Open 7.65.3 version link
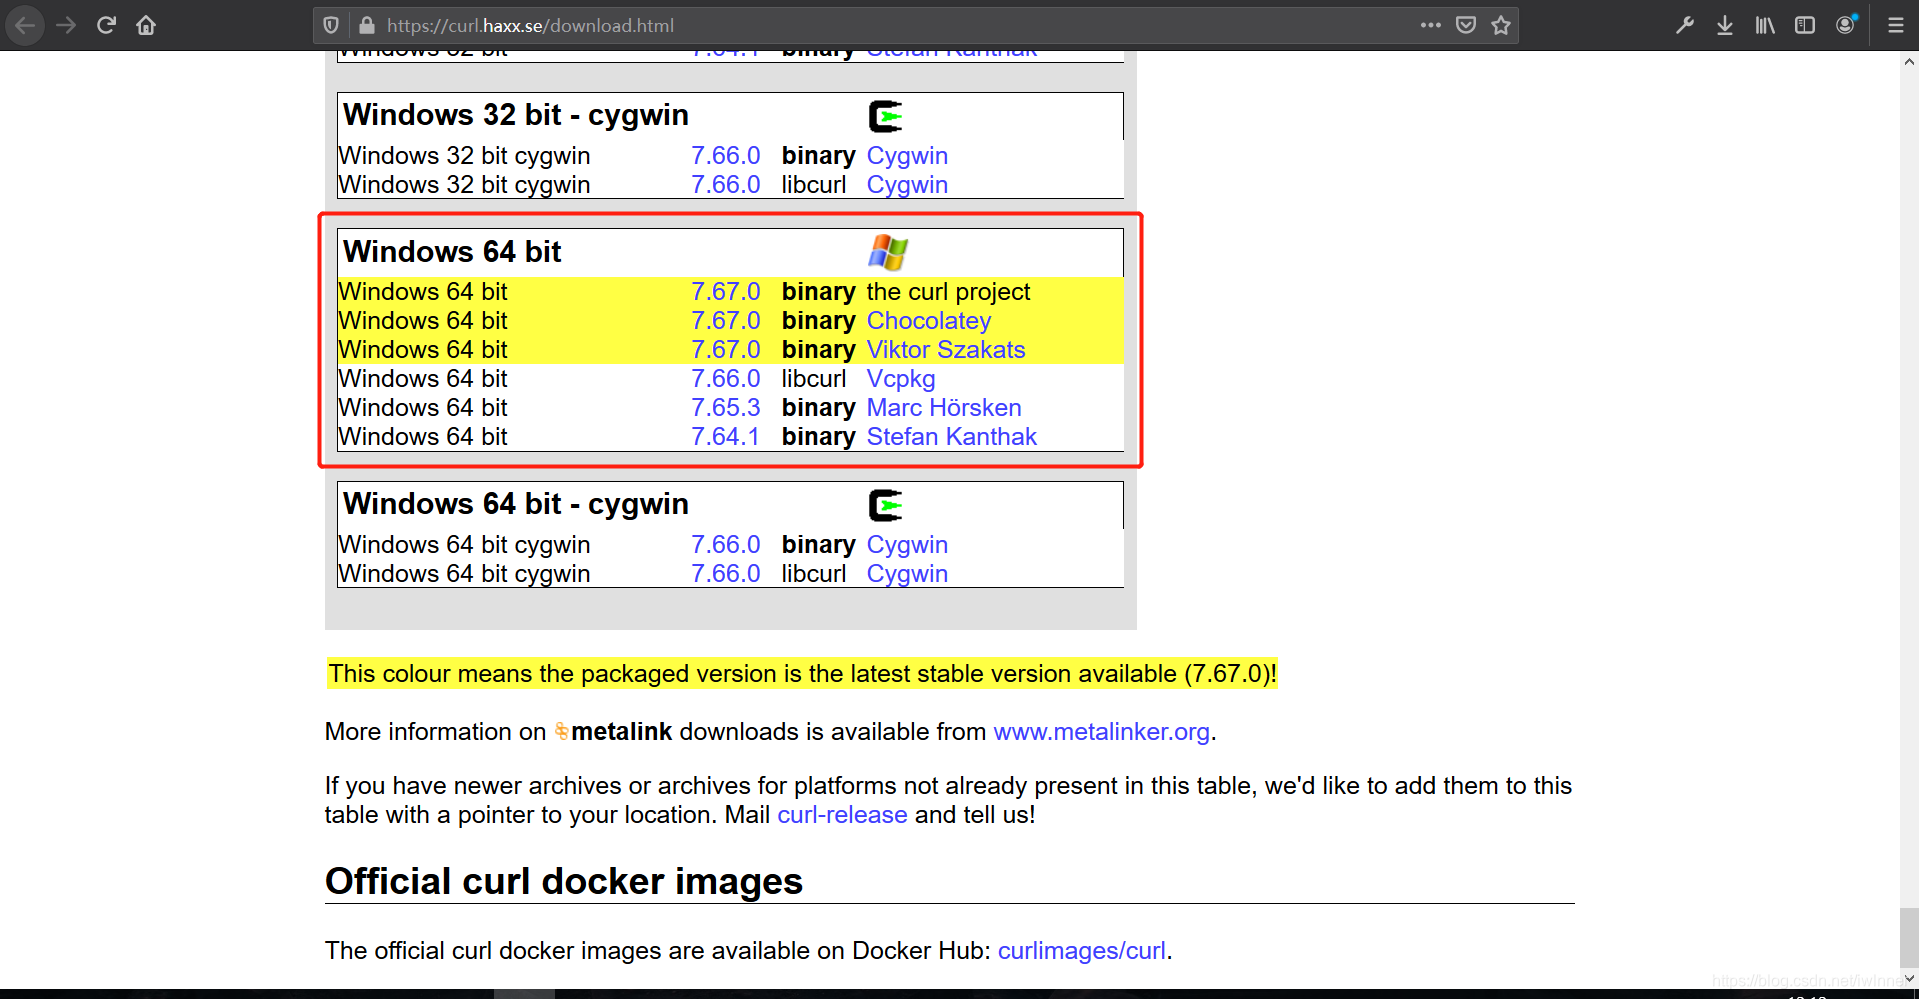This screenshot has width=1919, height=999. (x=726, y=408)
